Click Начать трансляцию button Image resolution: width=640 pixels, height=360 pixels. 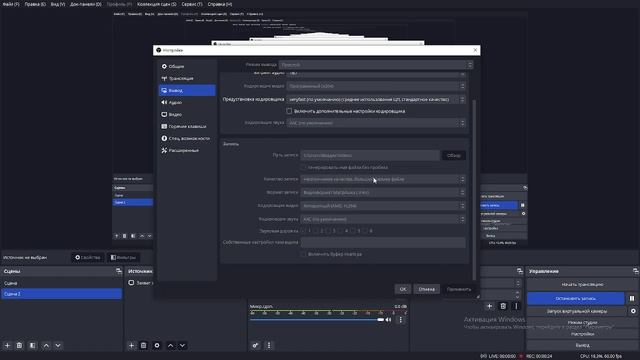(x=582, y=284)
